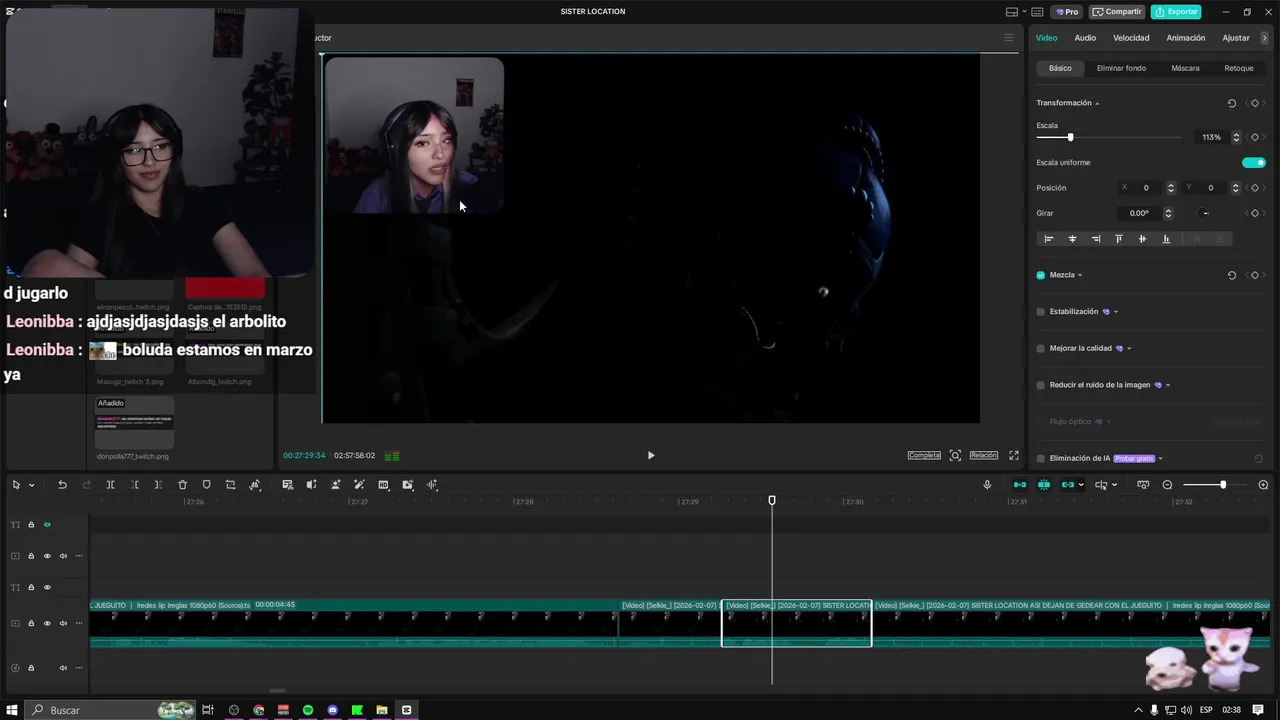Click the Compartir button
Screen dimensions: 1280x720
pyautogui.click(x=1117, y=12)
